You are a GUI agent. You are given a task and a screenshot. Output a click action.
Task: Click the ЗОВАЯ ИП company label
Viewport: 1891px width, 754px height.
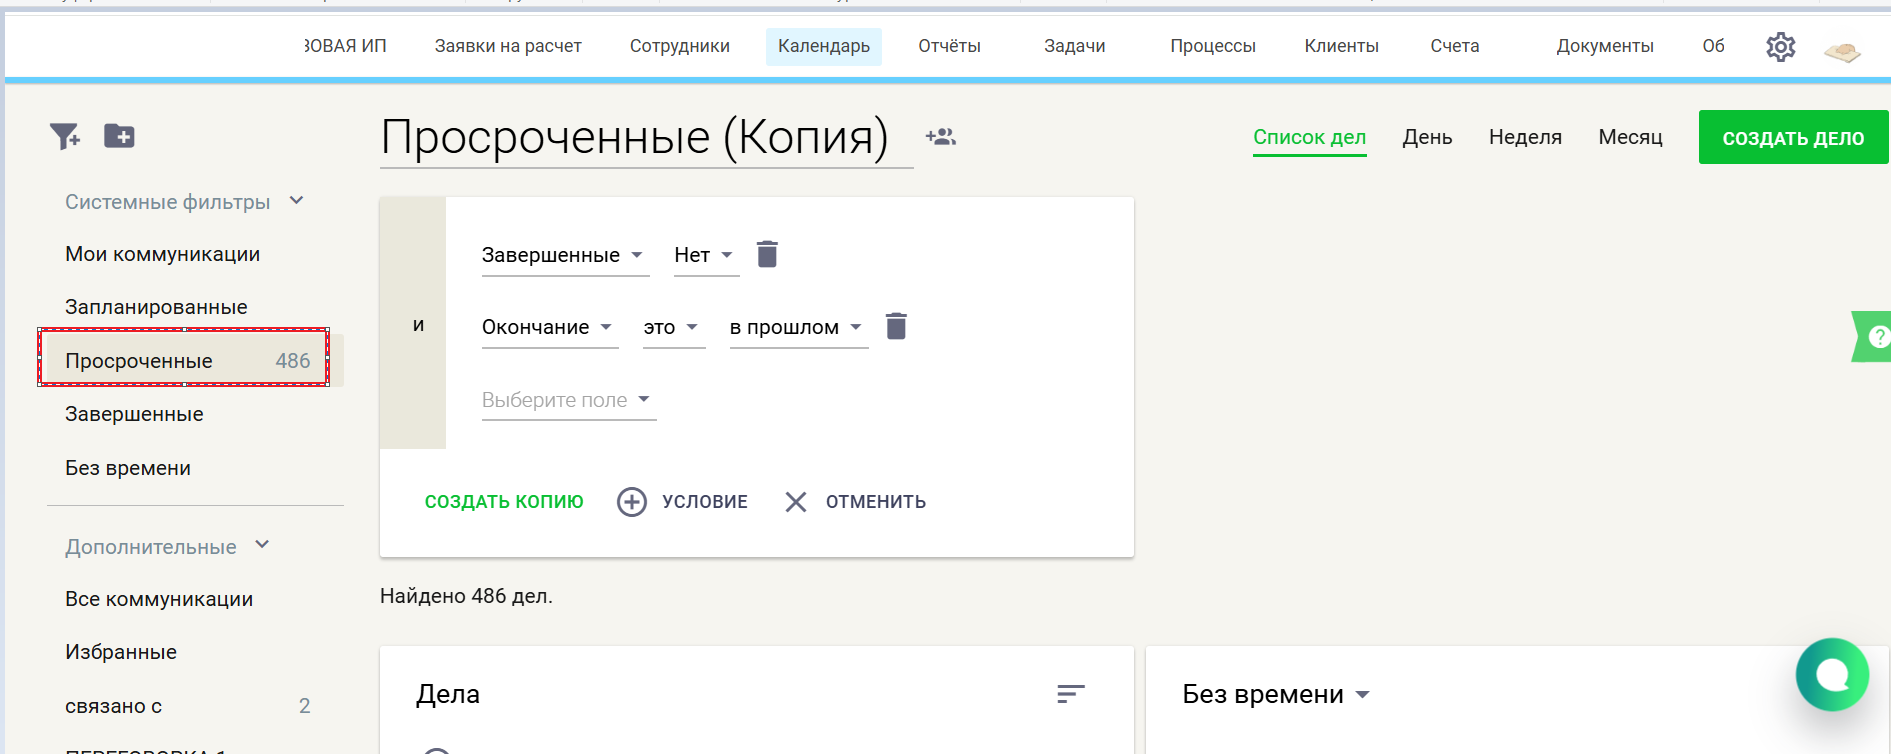(x=345, y=46)
